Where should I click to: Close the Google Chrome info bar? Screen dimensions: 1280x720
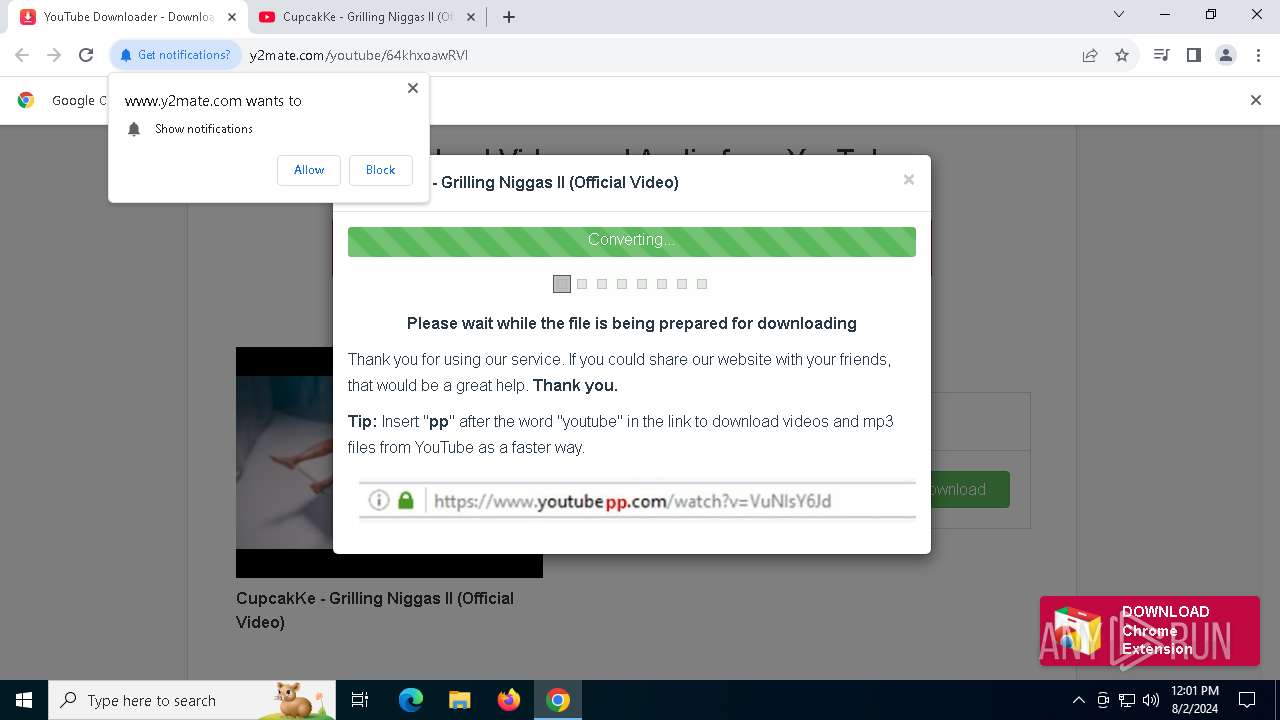(1256, 100)
